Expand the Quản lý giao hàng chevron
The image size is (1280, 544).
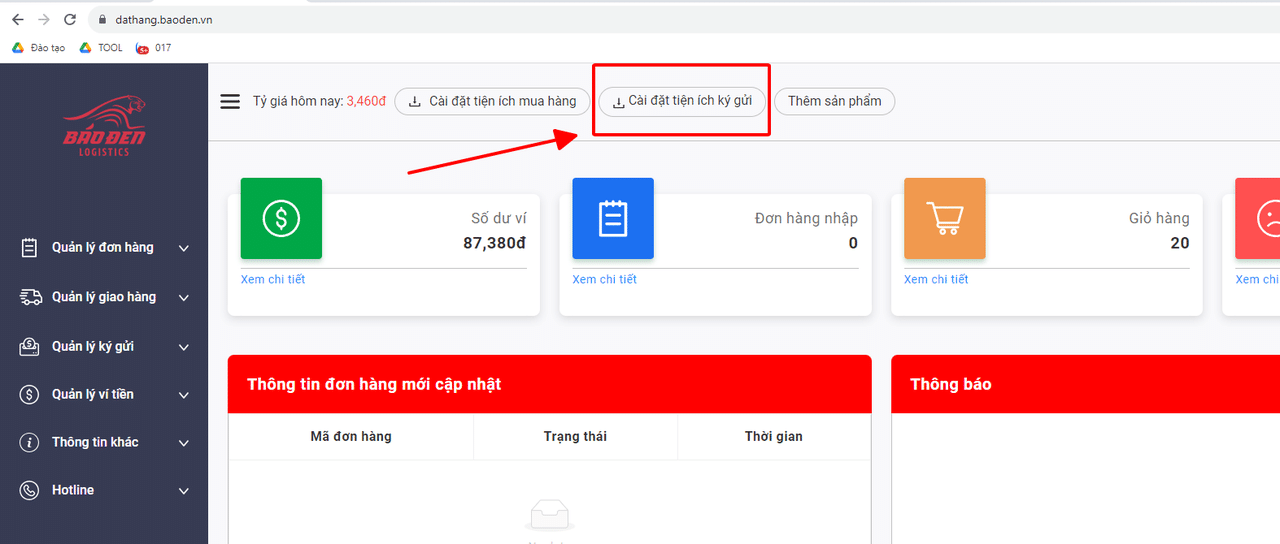click(x=184, y=297)
